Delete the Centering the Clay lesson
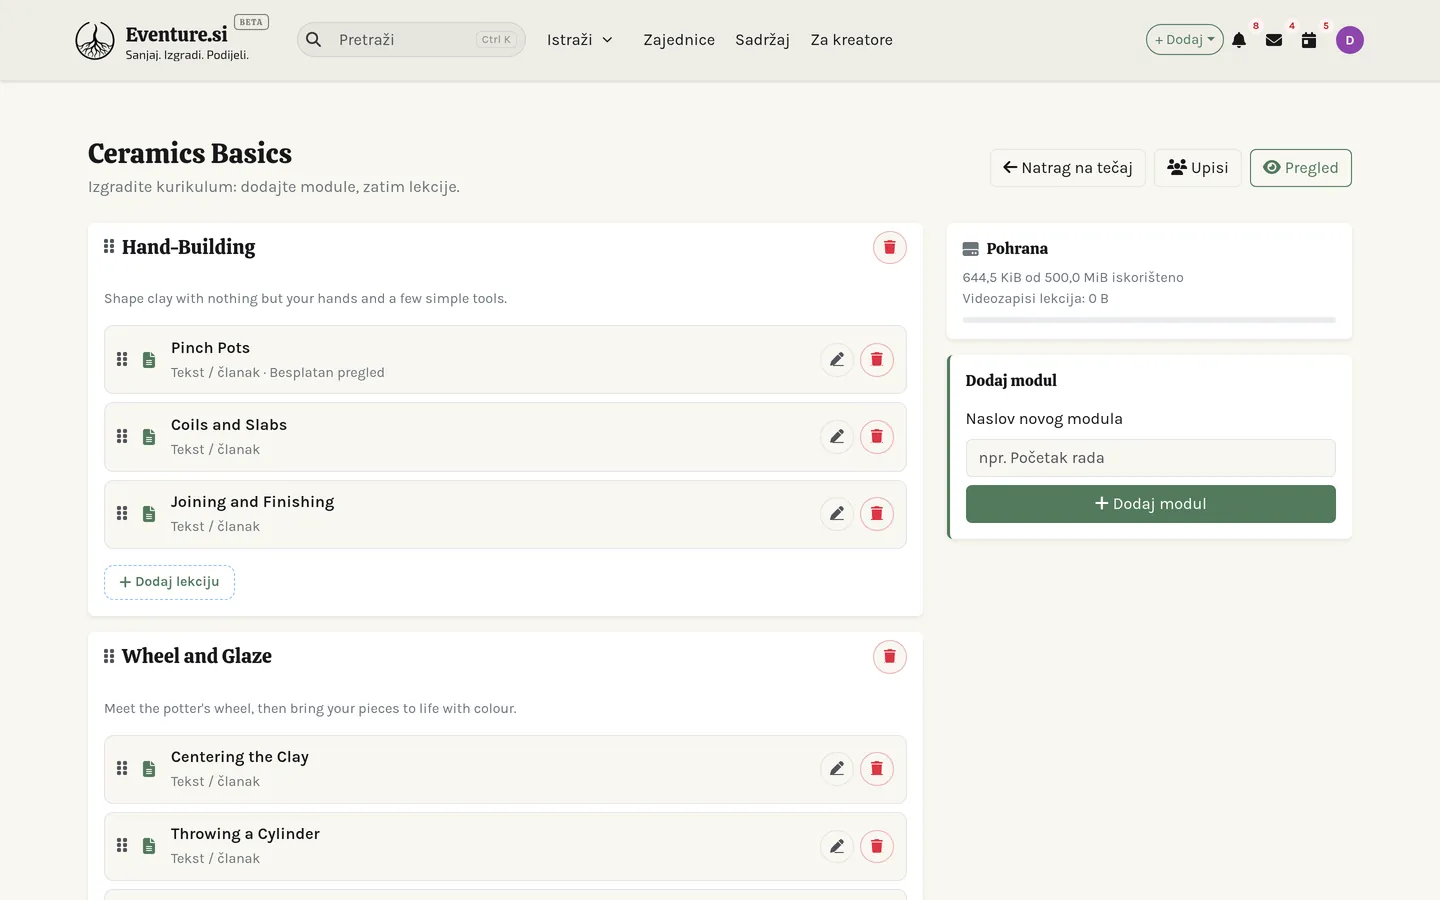1440x900 pixels. coord(877,769)
